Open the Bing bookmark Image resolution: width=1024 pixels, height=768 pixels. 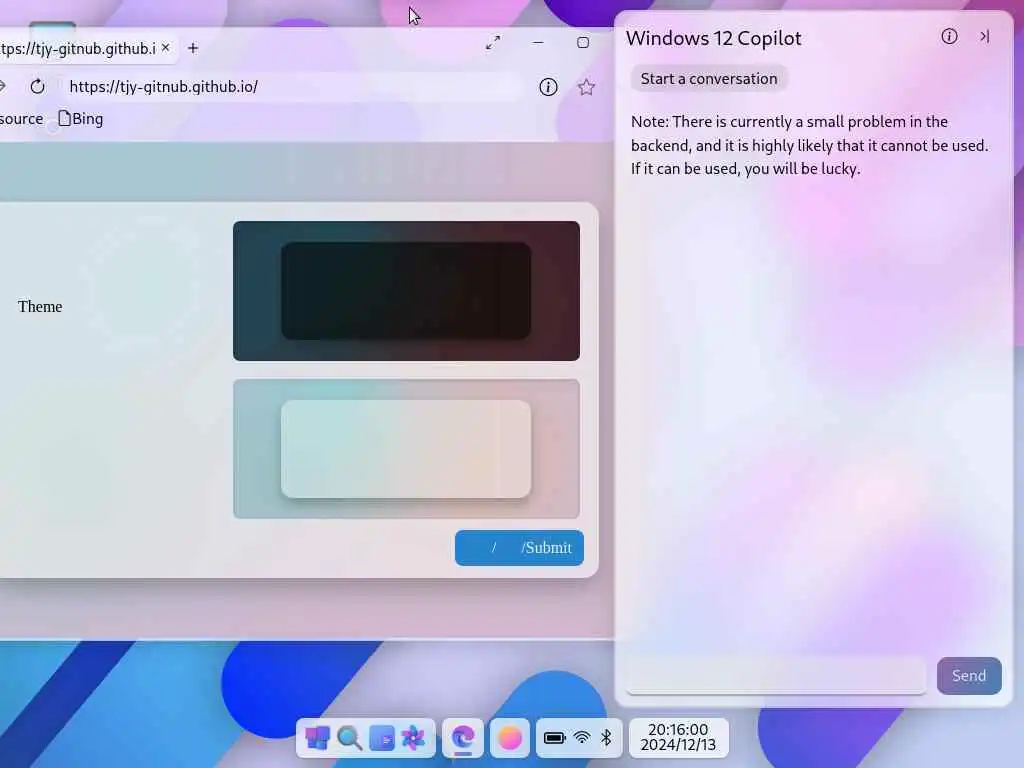(x=81, y=119)
